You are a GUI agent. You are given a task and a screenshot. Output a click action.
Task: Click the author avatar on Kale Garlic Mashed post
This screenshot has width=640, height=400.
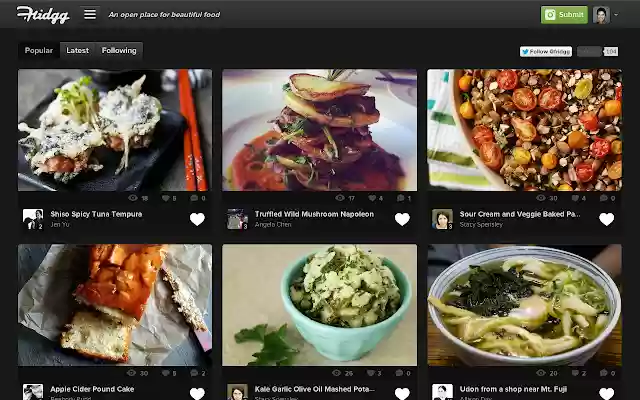tap(238, 392)
